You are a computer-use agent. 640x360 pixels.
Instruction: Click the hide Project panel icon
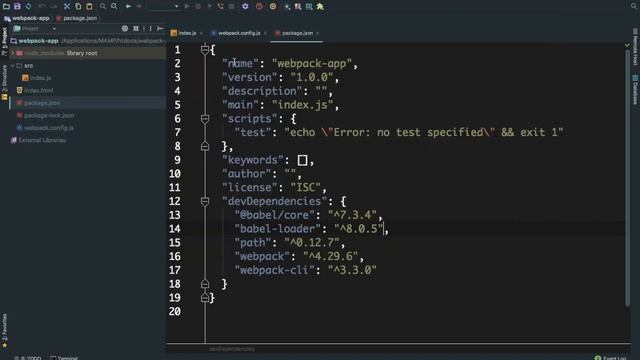(160, 29)
